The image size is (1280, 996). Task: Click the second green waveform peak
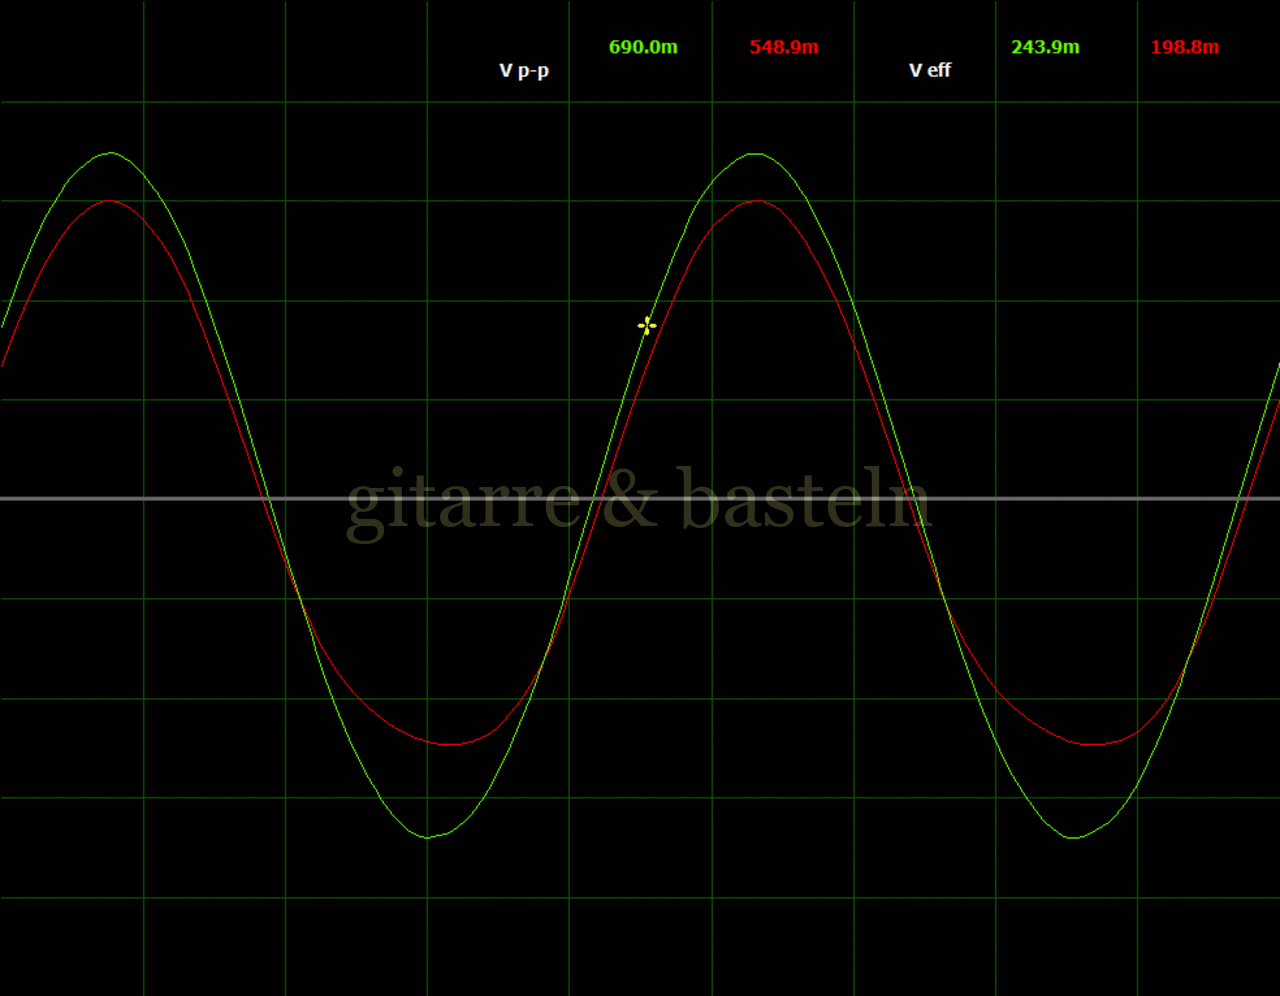[755, 154]
